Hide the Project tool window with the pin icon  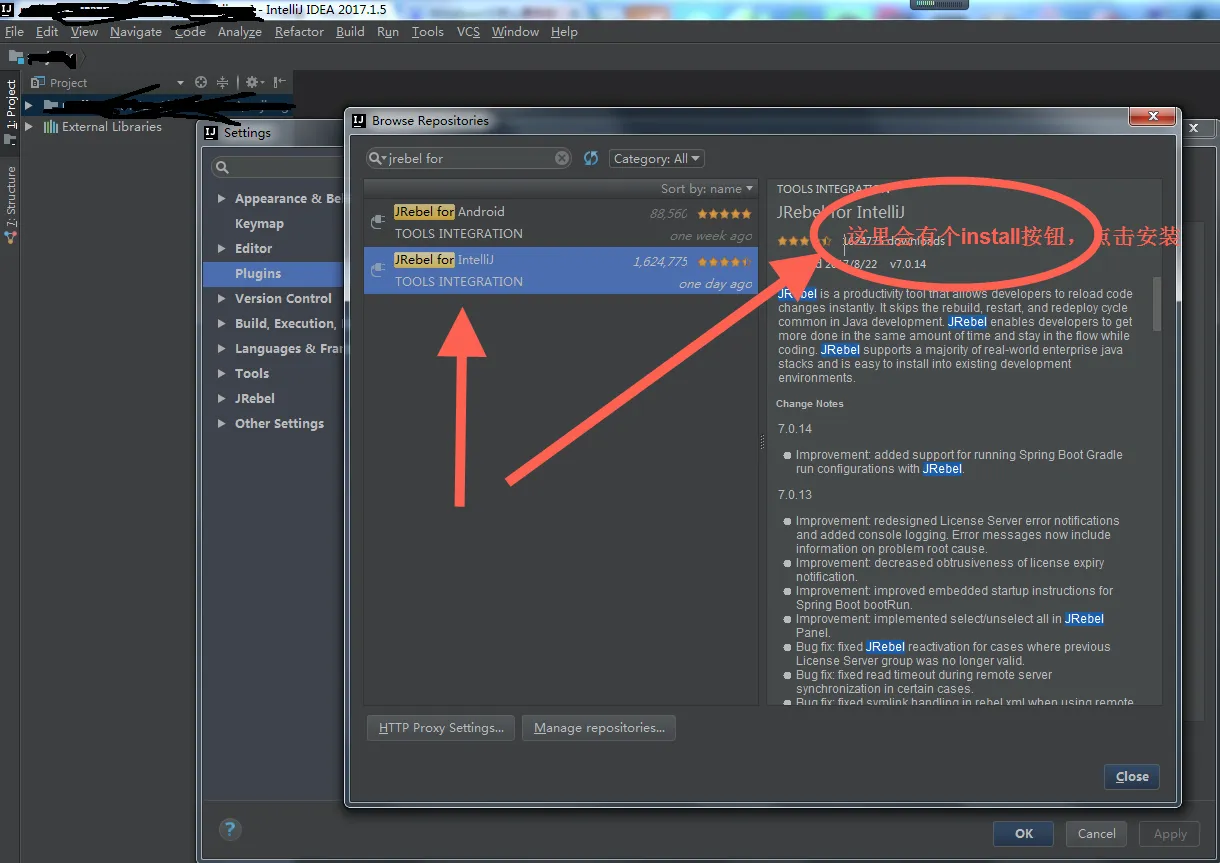(279, 83)
